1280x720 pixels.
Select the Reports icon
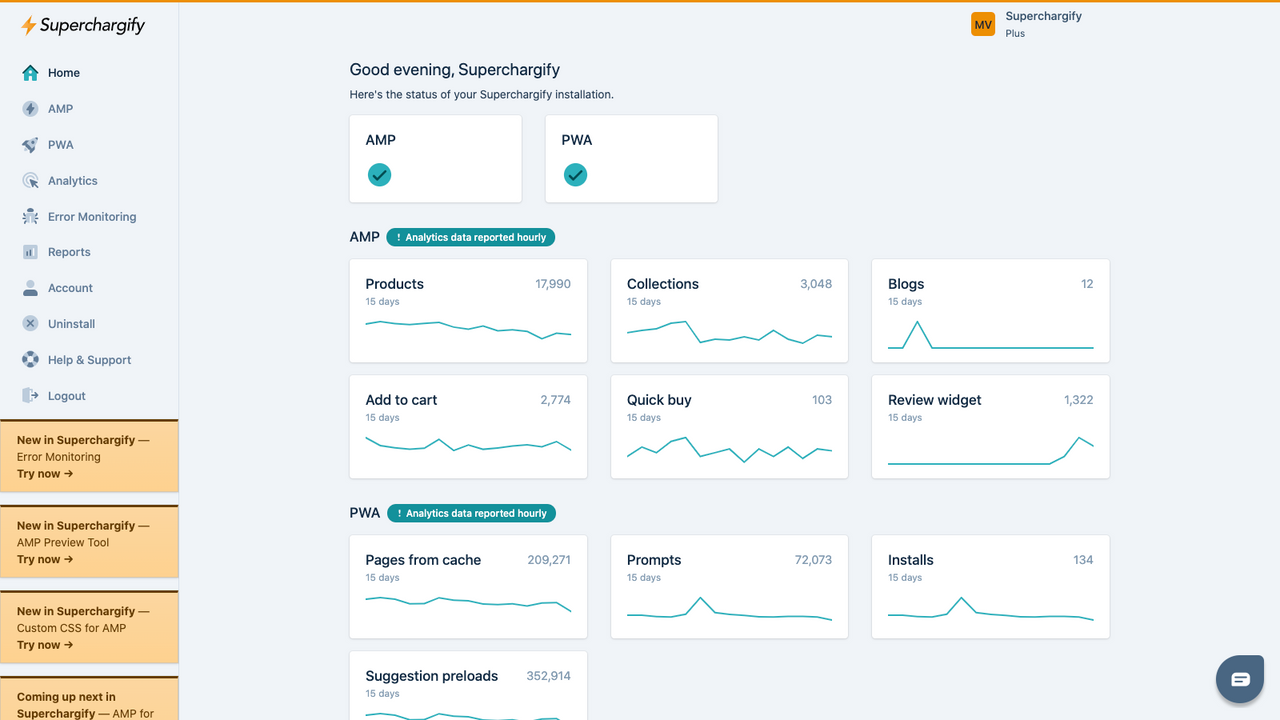[31, 252]
